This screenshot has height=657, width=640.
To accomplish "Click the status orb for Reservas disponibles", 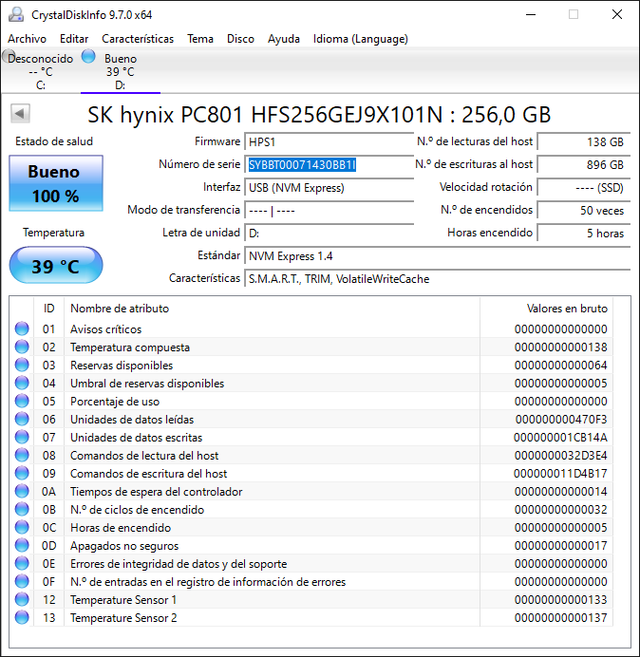I will [22, 365].
